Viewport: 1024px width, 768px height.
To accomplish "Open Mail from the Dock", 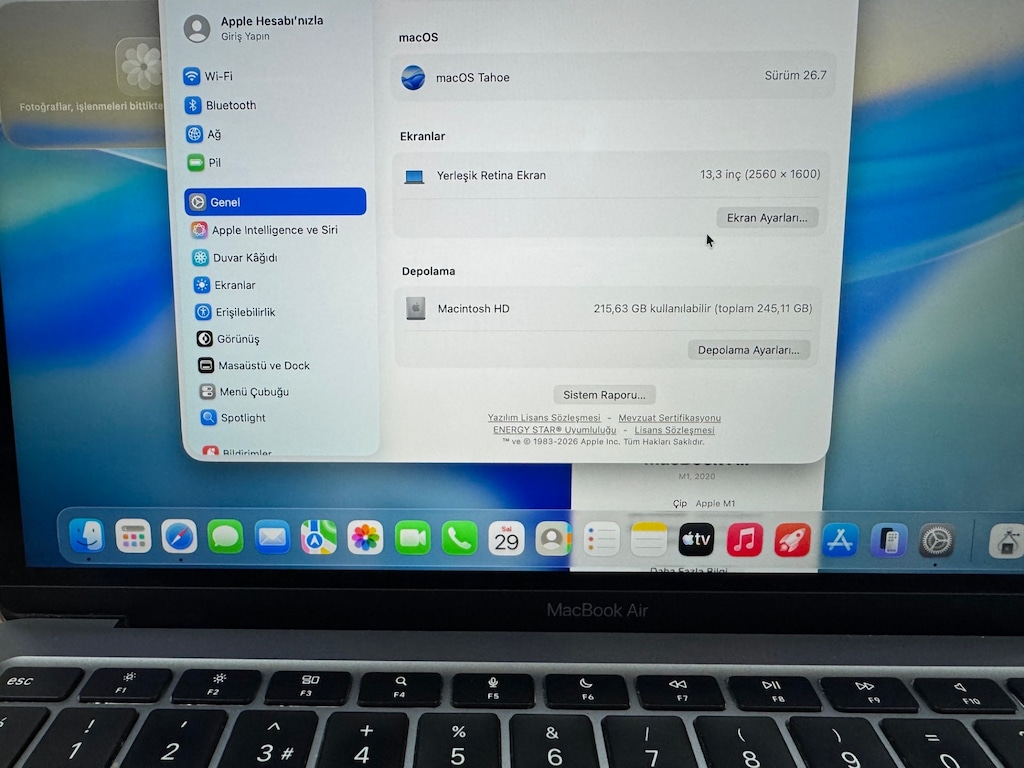I will tap(272, 537).
